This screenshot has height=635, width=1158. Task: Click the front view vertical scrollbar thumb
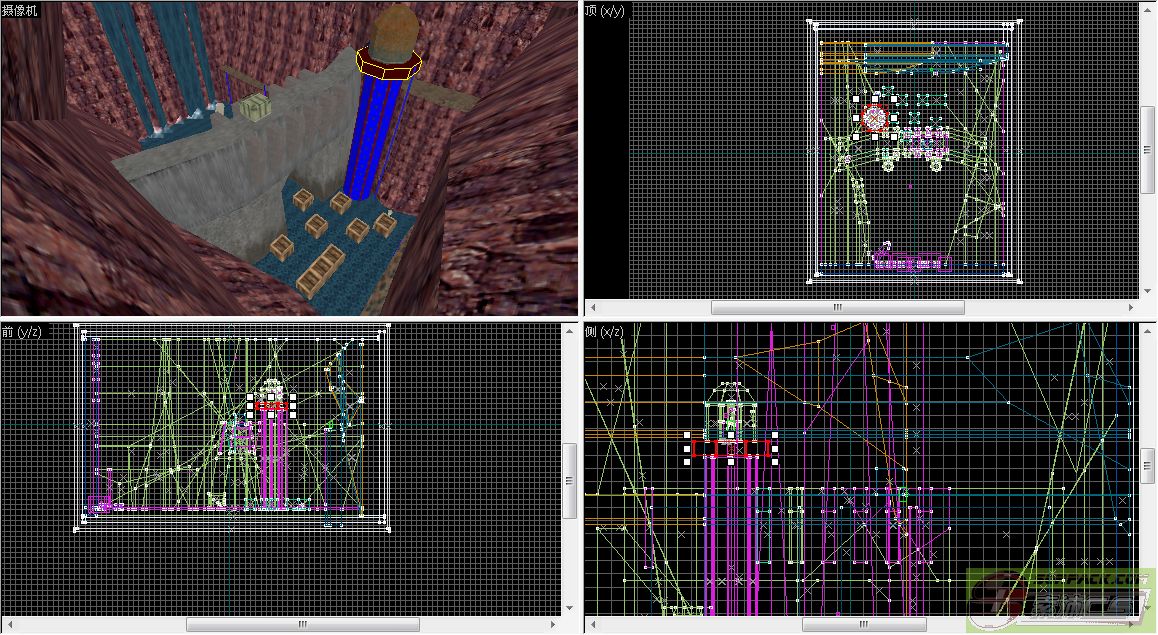click(x=570, y=480)
